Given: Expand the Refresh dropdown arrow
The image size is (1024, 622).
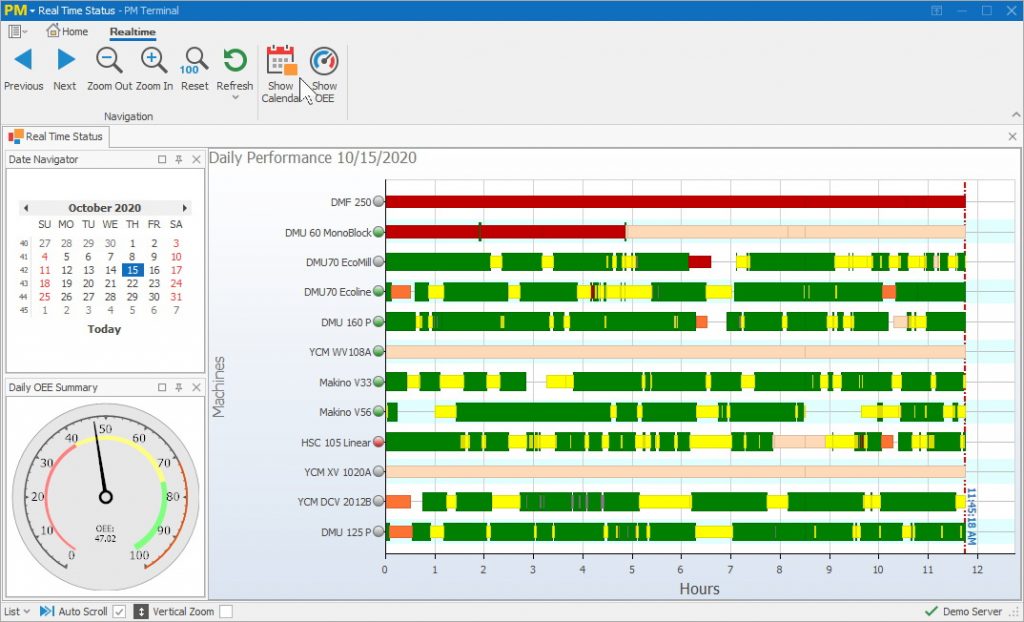Looking at the screenshot, I should [x=235, y=98].
